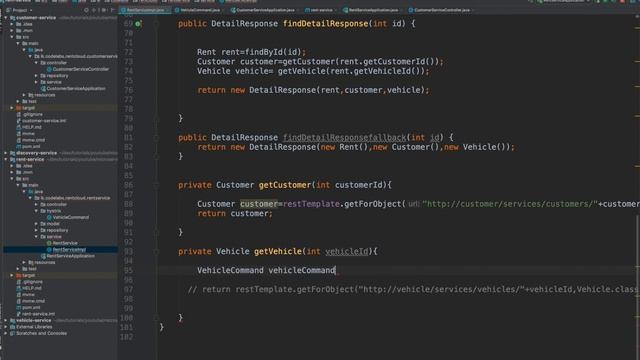Open VehicleCommand class in project tree
Screen dimensions: 640x360
pyautogui.click(x=67, y=217)
